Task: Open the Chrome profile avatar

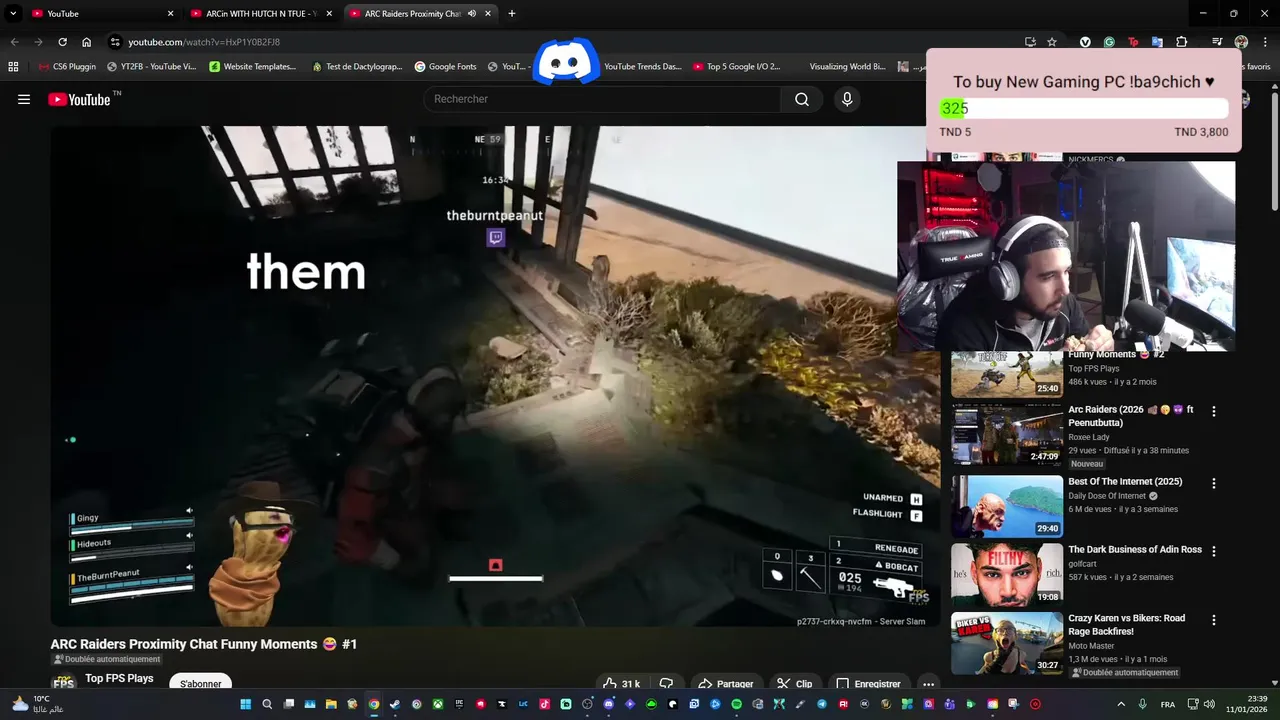Action: [x=1241, y=42]
